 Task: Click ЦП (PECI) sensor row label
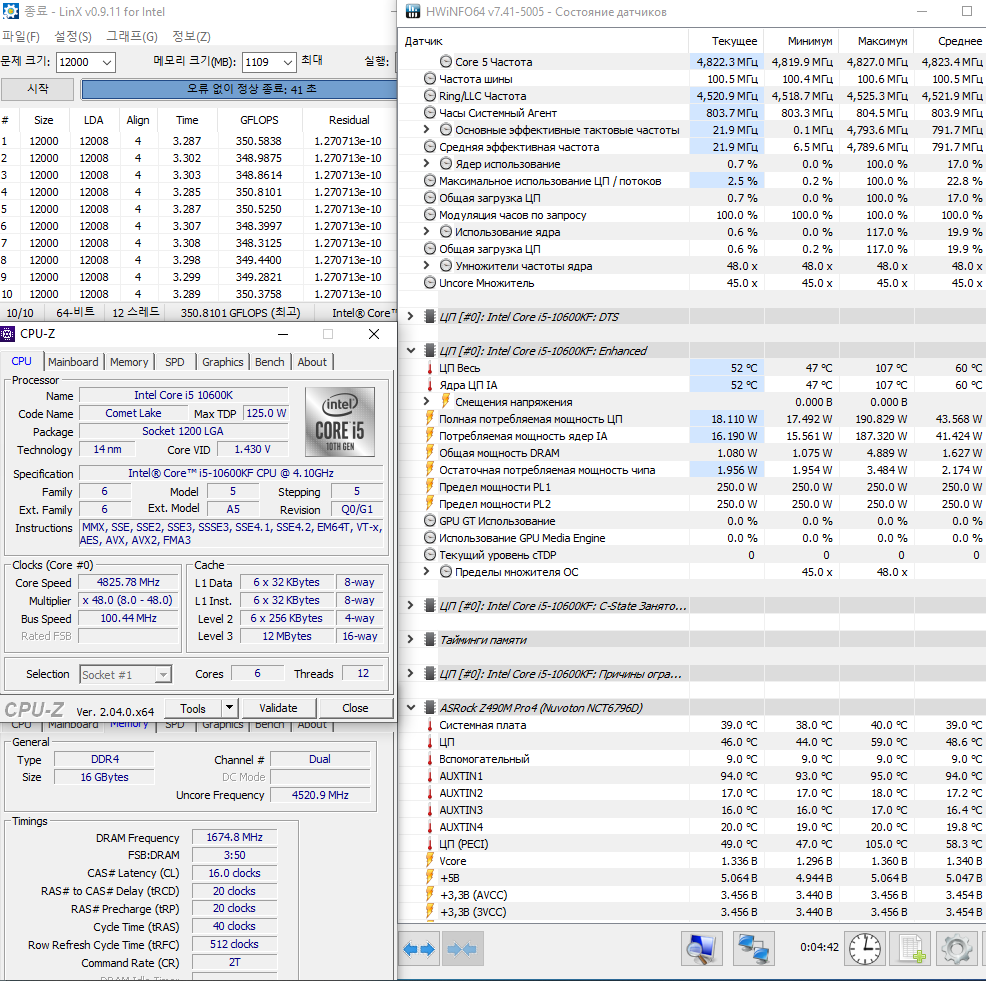(463, 844)
